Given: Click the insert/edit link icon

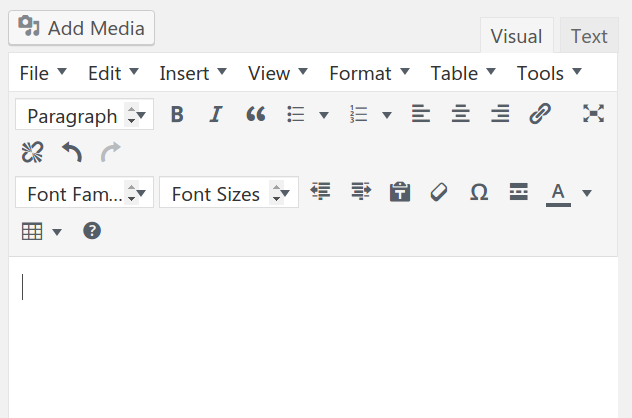Looking at the screenshot, I should pos(540,115).
